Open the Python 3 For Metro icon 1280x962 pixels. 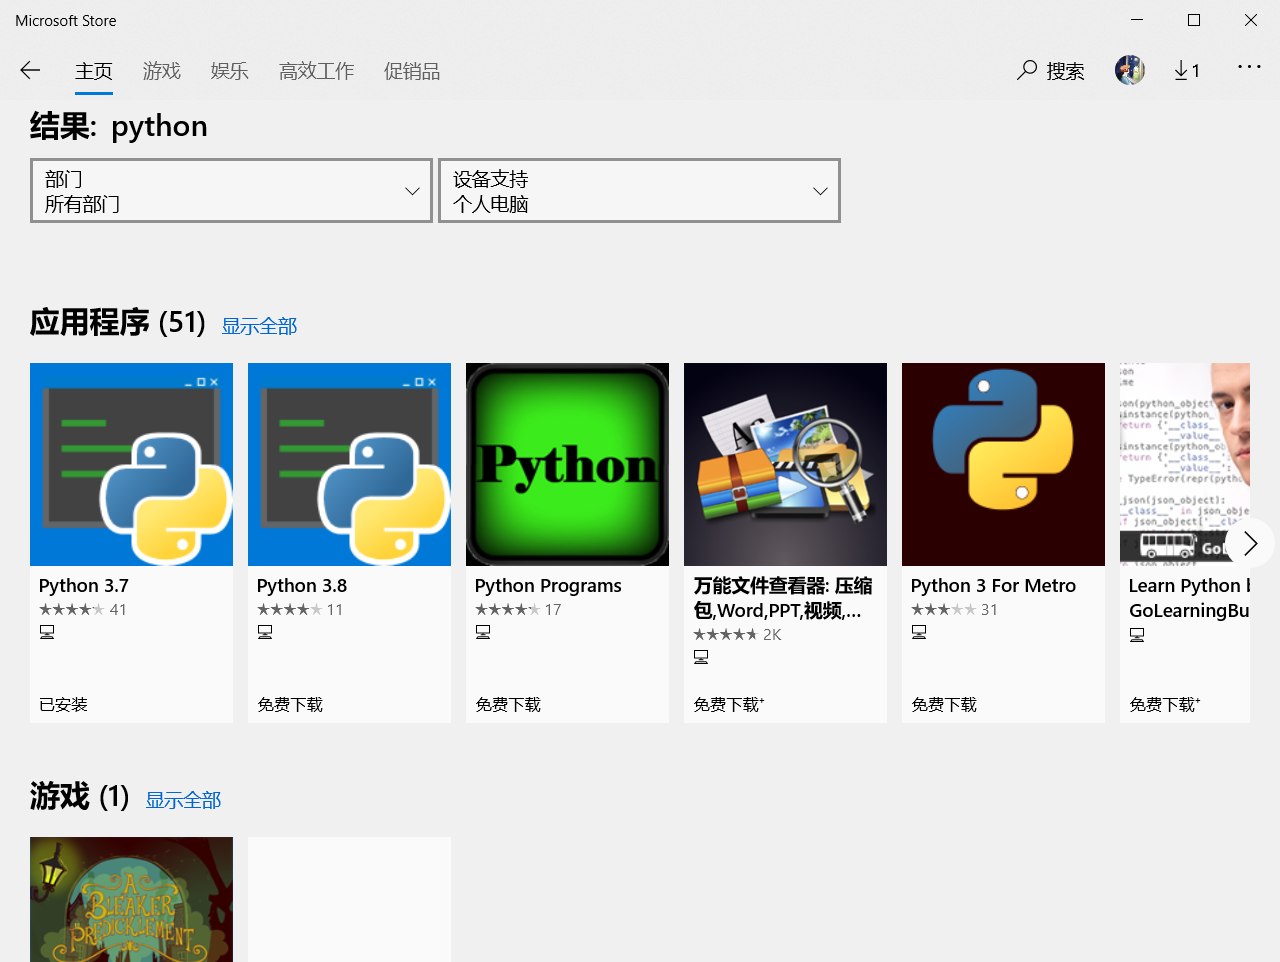(1003, 464)
